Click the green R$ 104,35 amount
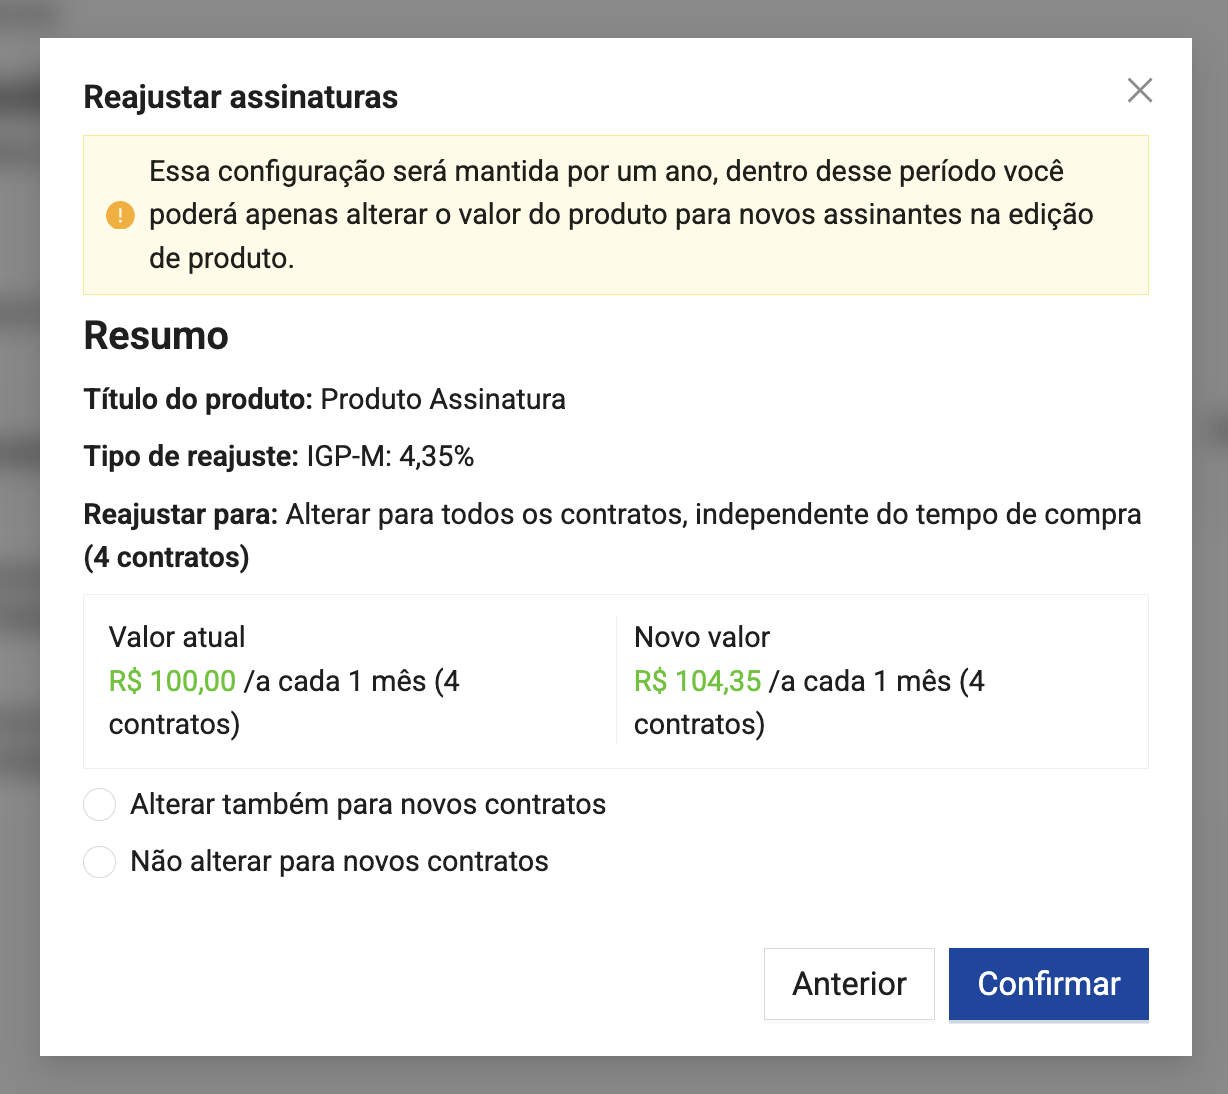 pos(698,681)
